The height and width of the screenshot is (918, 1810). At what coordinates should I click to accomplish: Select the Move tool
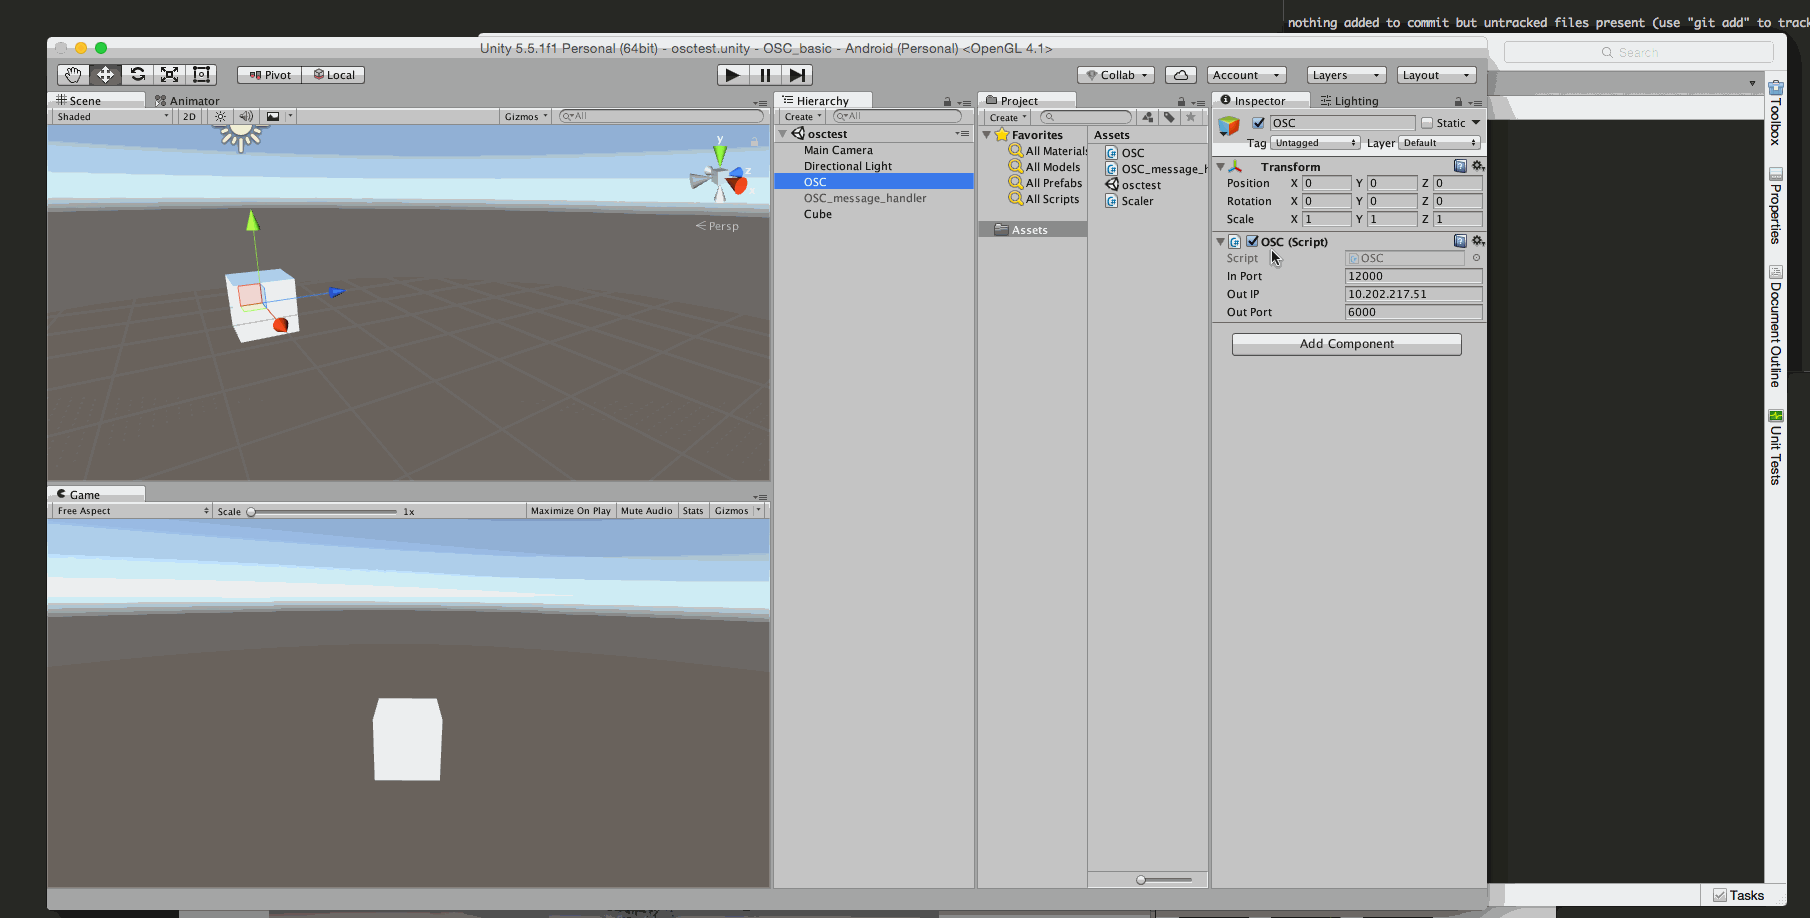(x=105, y=75)
